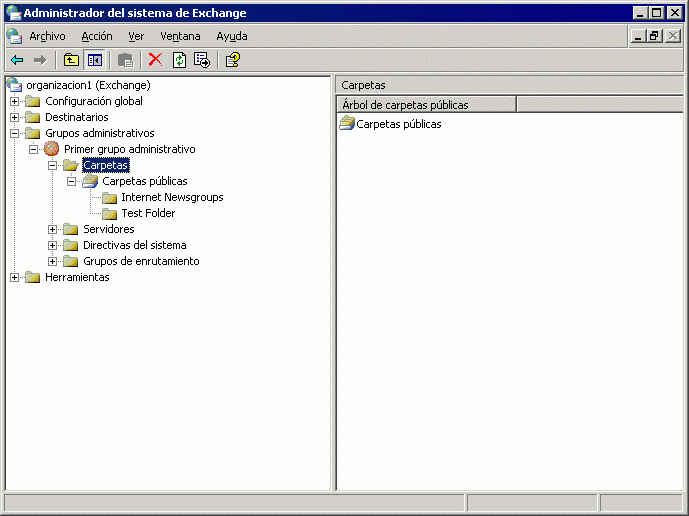Expand Directivas del sistema node

tap(52, 245)
